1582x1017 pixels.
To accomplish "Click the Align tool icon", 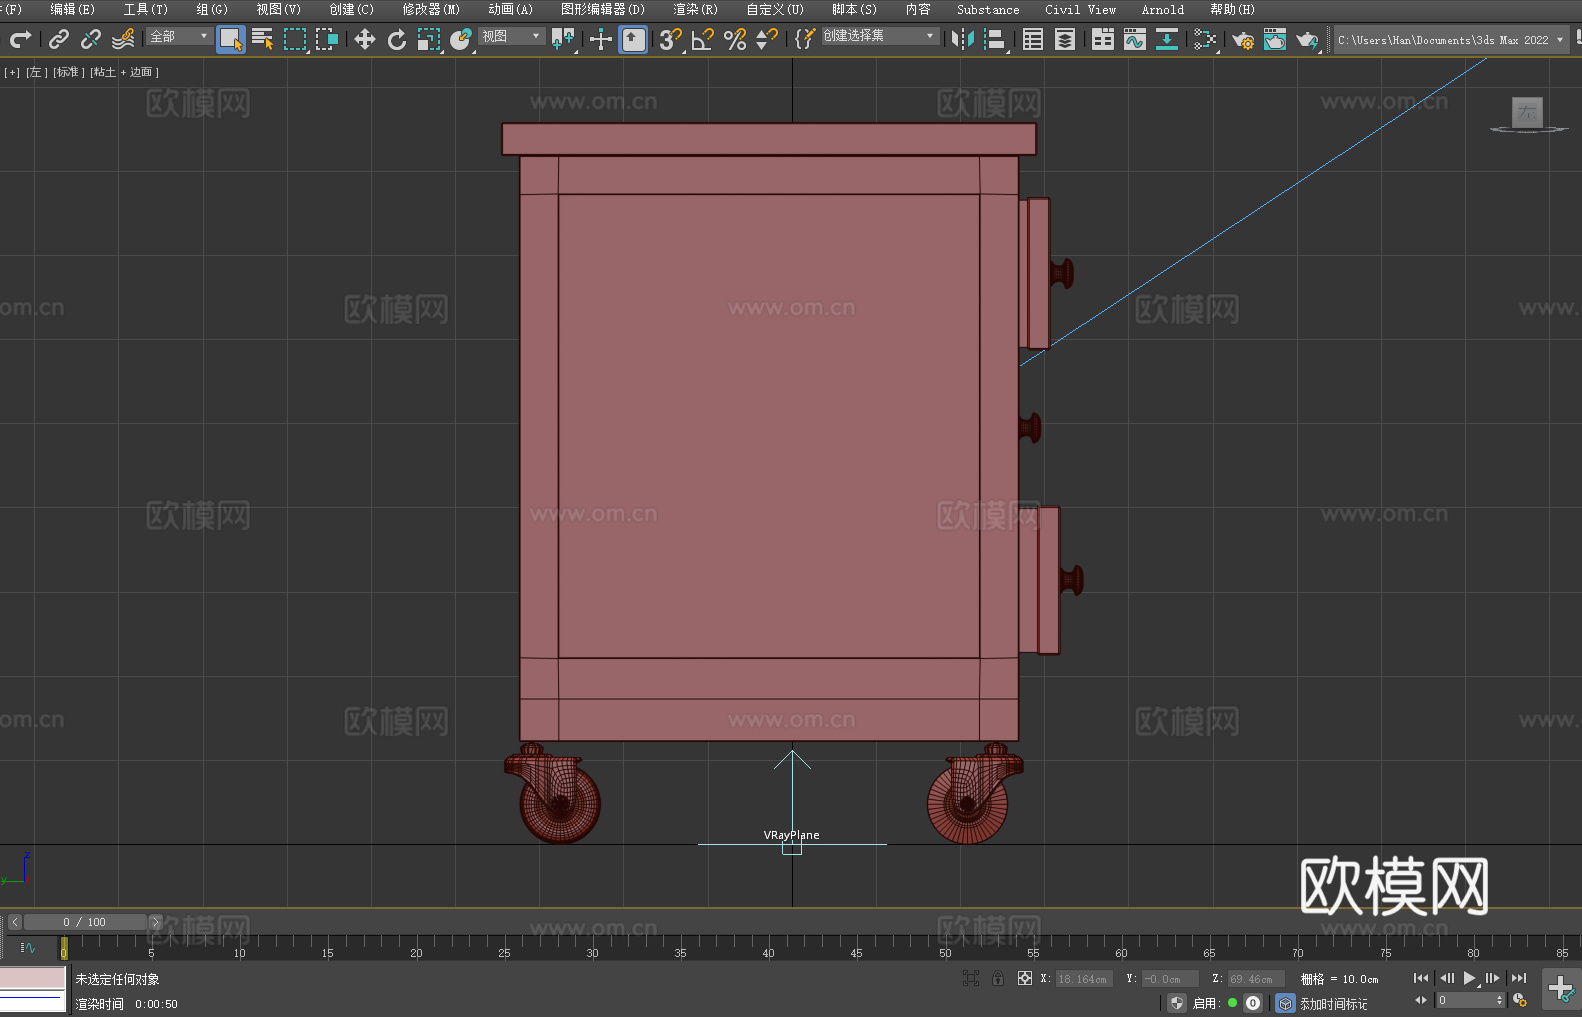I will click(x=995, y=39).
